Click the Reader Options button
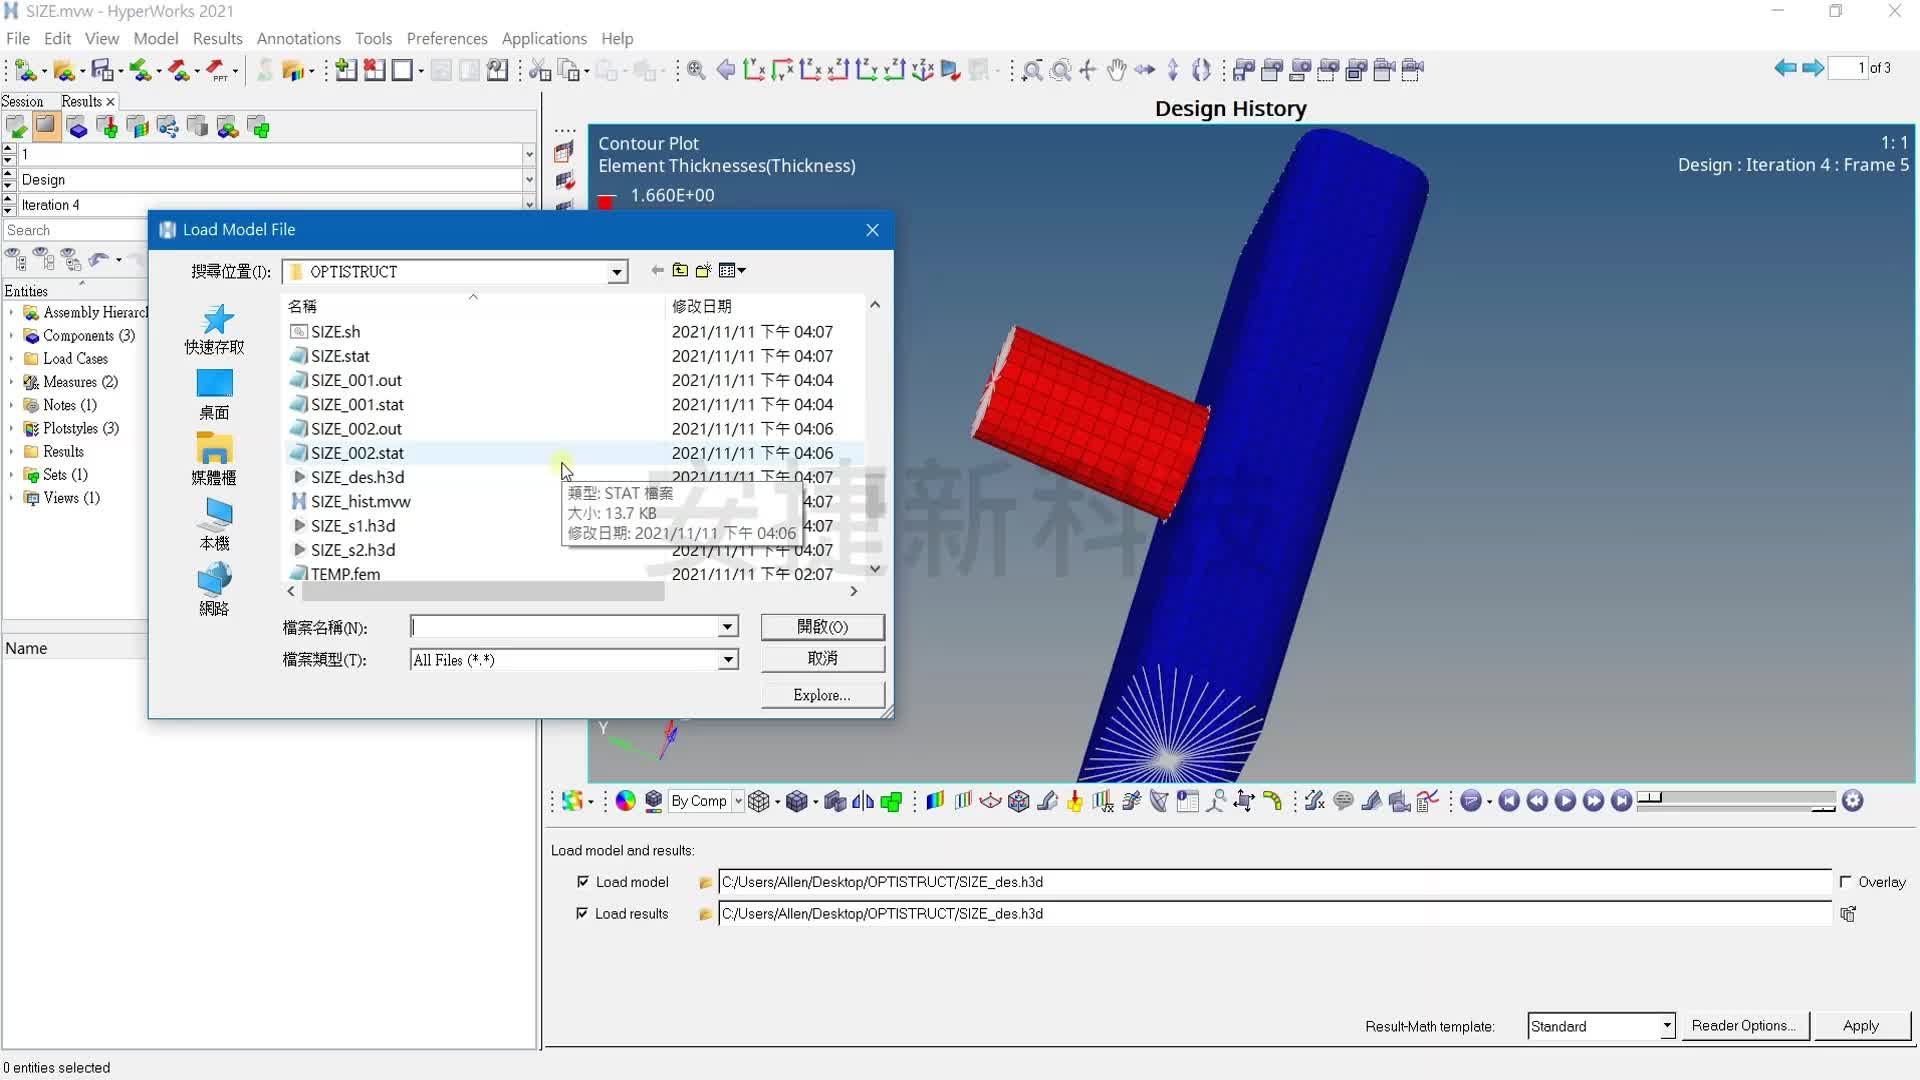Image resolution: width=1920 pixels, height=1080 pixels. tap(1744, 1026)
